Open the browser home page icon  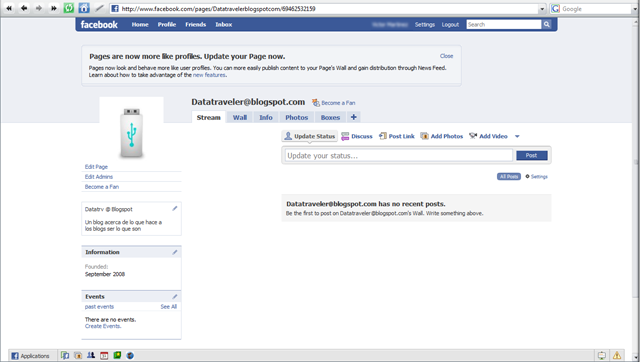click(x=84, y=8)
